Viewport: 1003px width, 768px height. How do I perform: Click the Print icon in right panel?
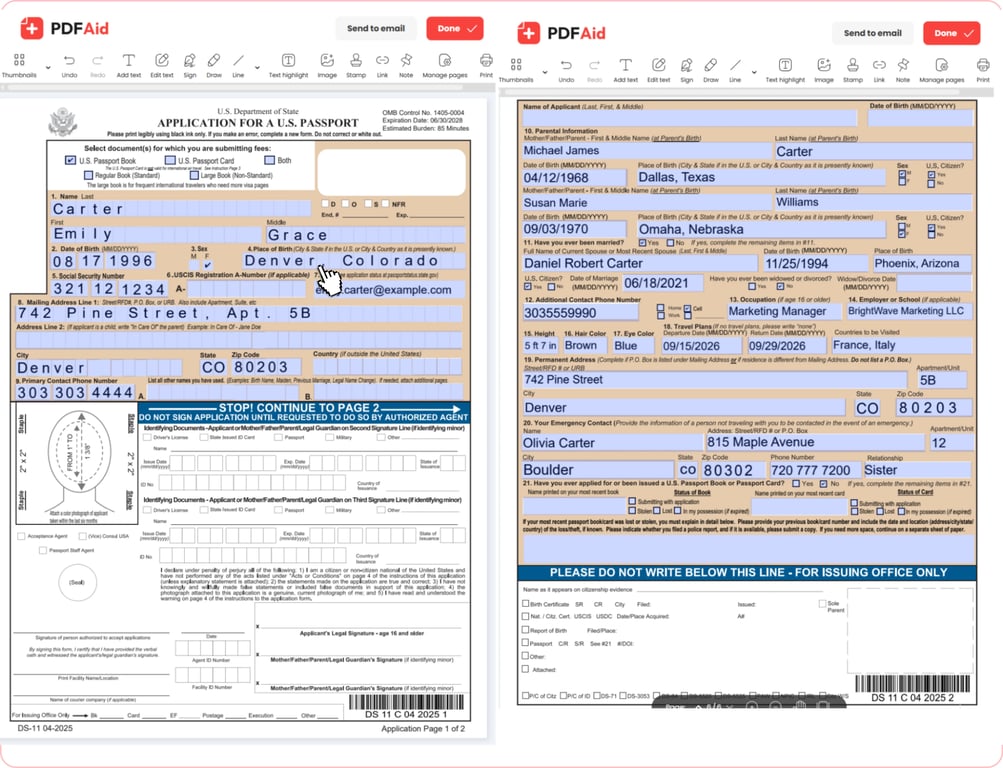point(983,70)
